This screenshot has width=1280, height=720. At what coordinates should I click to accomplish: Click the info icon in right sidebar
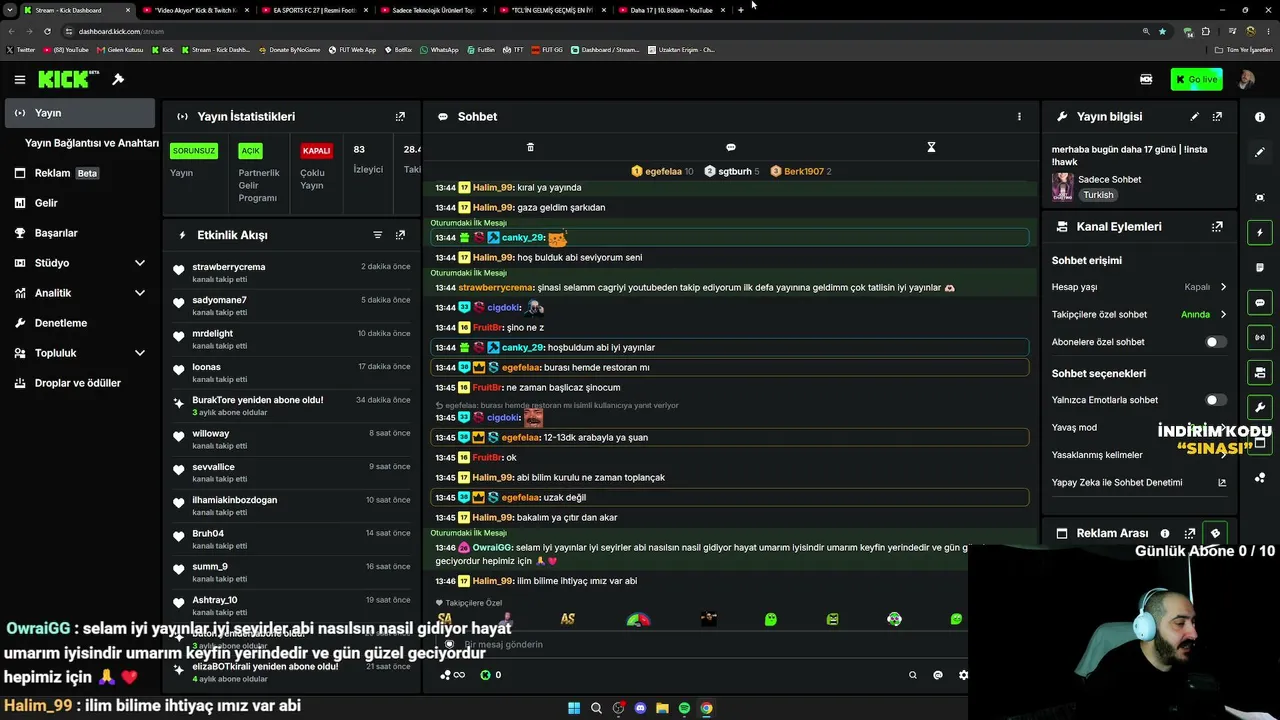coord(1260,117)
